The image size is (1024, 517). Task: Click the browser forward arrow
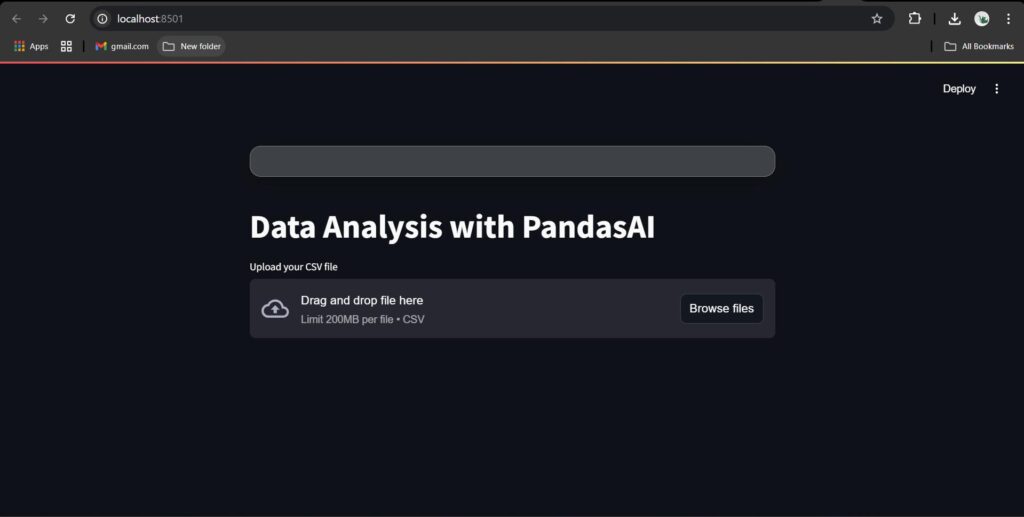coord(43,19)
